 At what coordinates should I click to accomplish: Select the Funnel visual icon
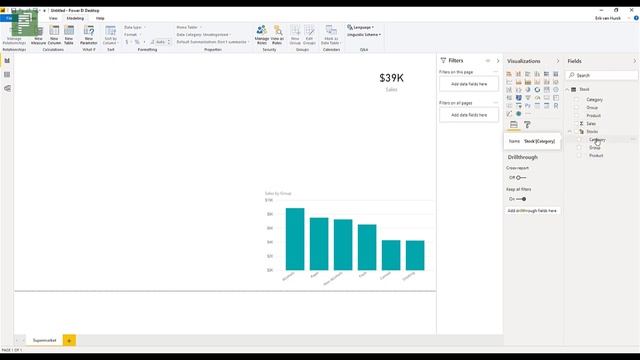click(528, 98)
